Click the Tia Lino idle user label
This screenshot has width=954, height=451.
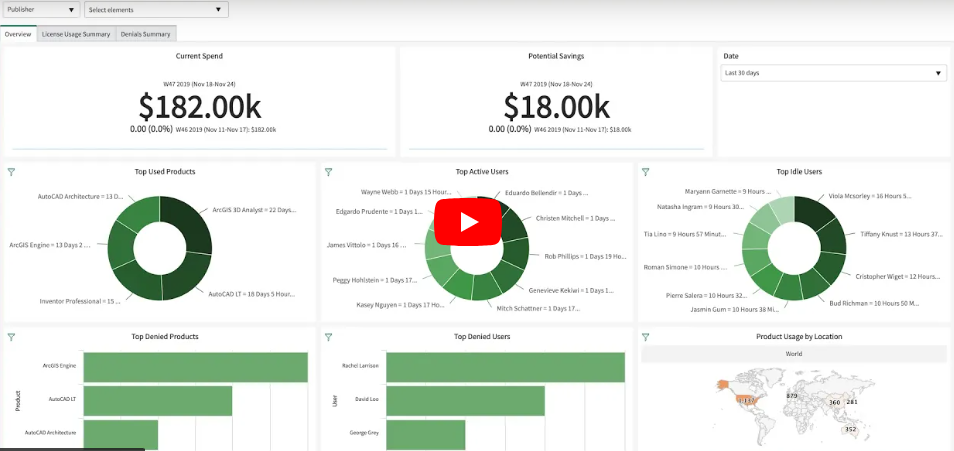pos(686,234)
